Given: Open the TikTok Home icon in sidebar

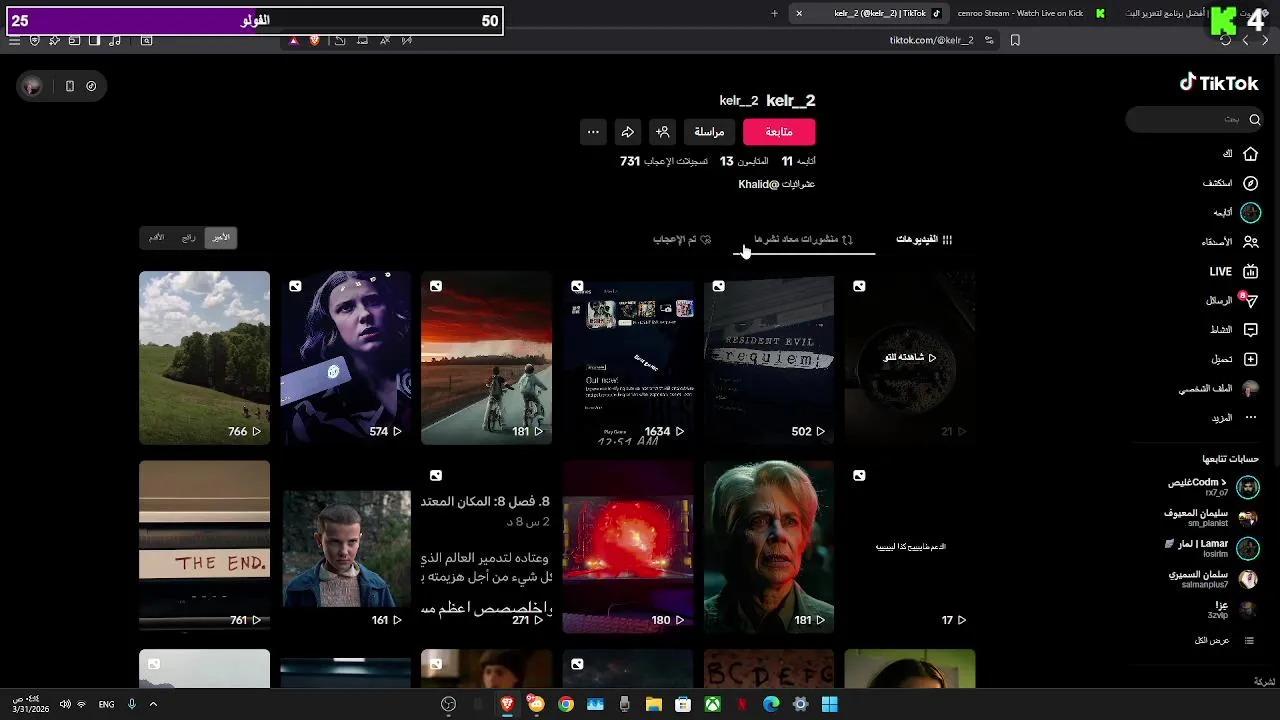Looking at the screenshot, I should [x=1250, y=154].
